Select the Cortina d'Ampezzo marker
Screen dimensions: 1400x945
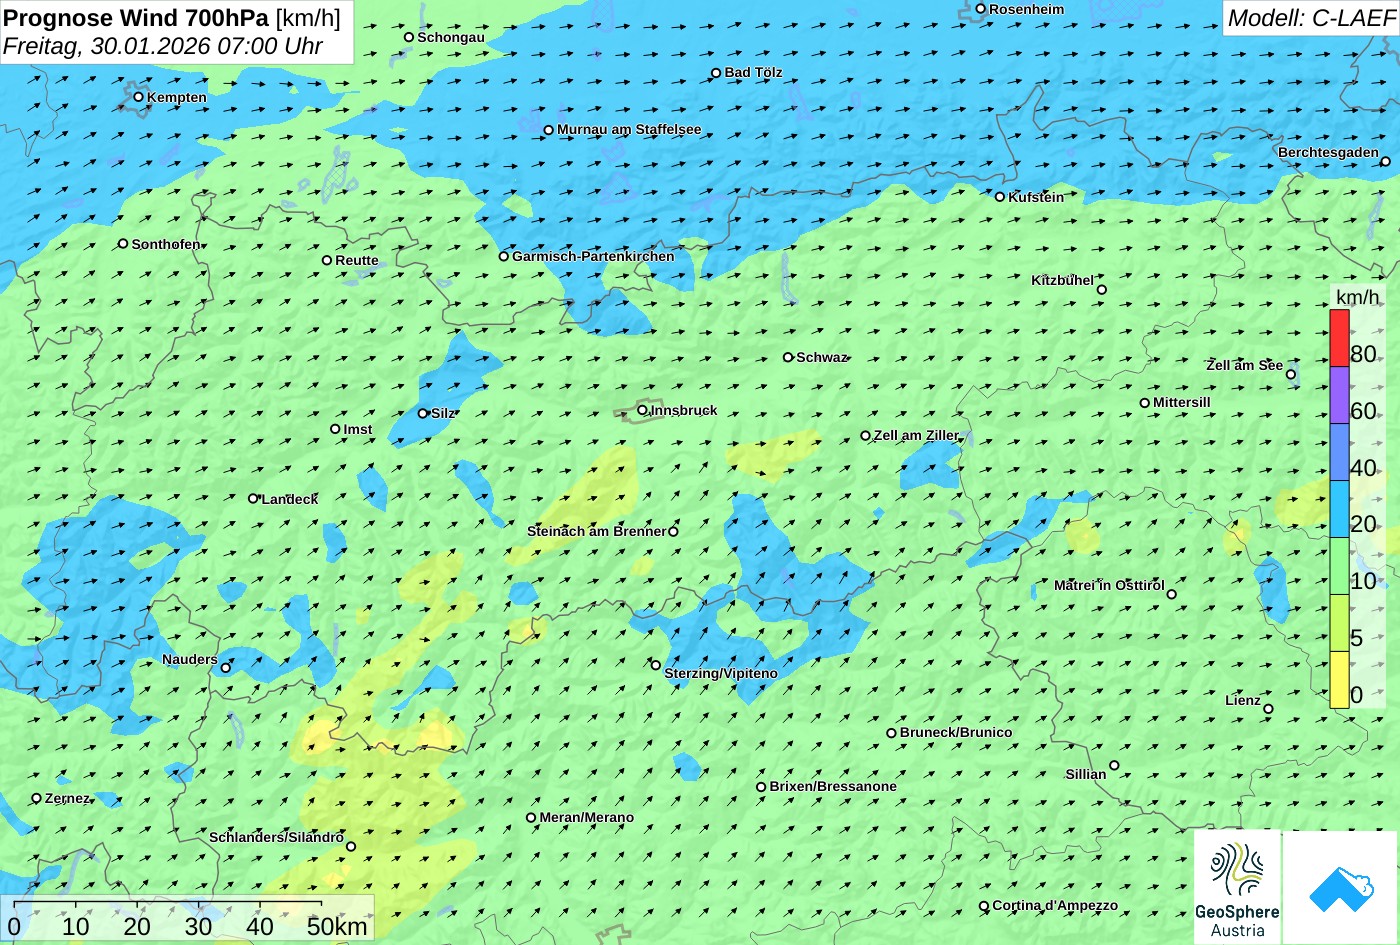984,906
